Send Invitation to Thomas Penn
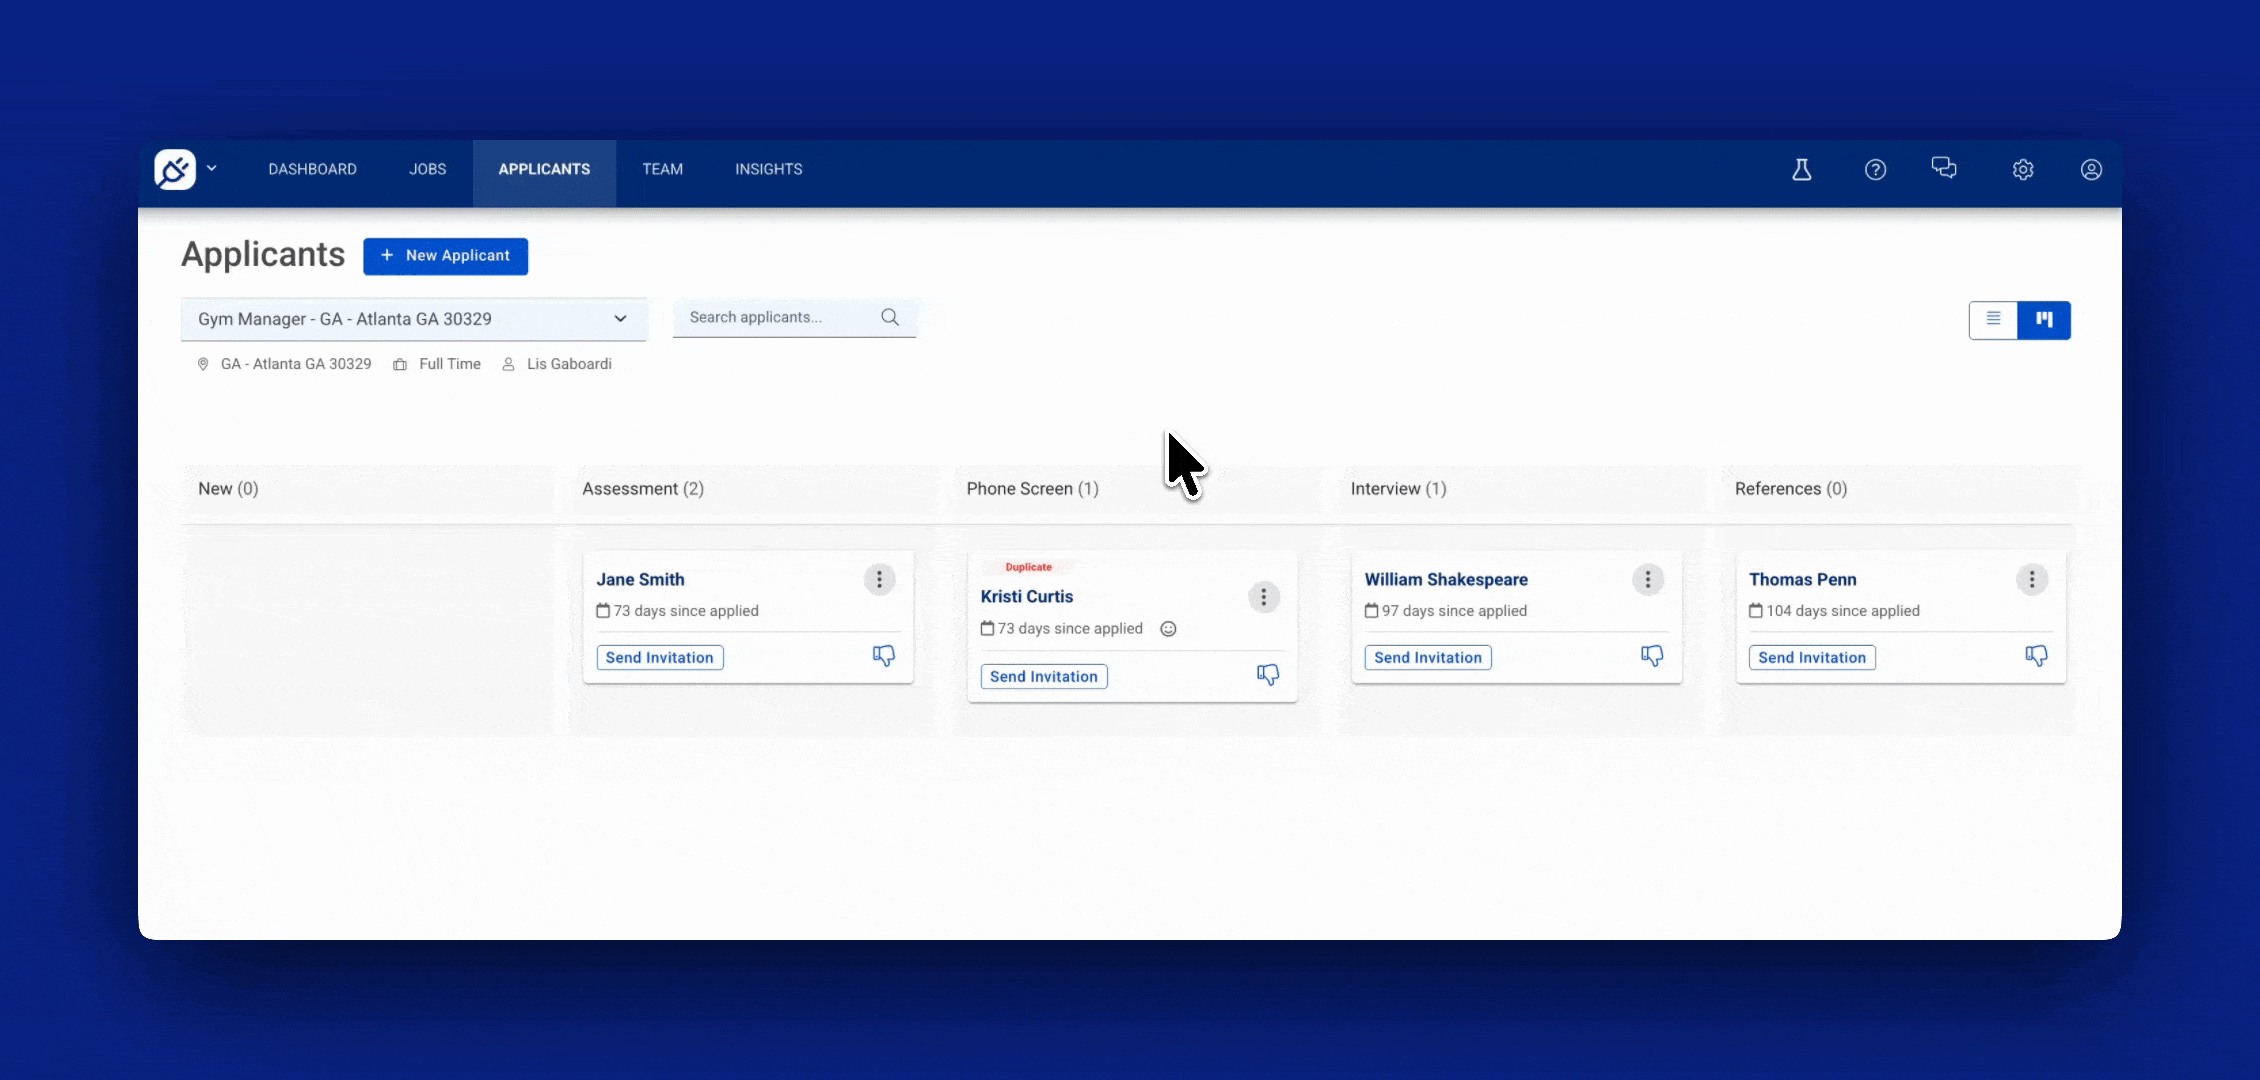The image size is (2260, 1080). 1811,657
